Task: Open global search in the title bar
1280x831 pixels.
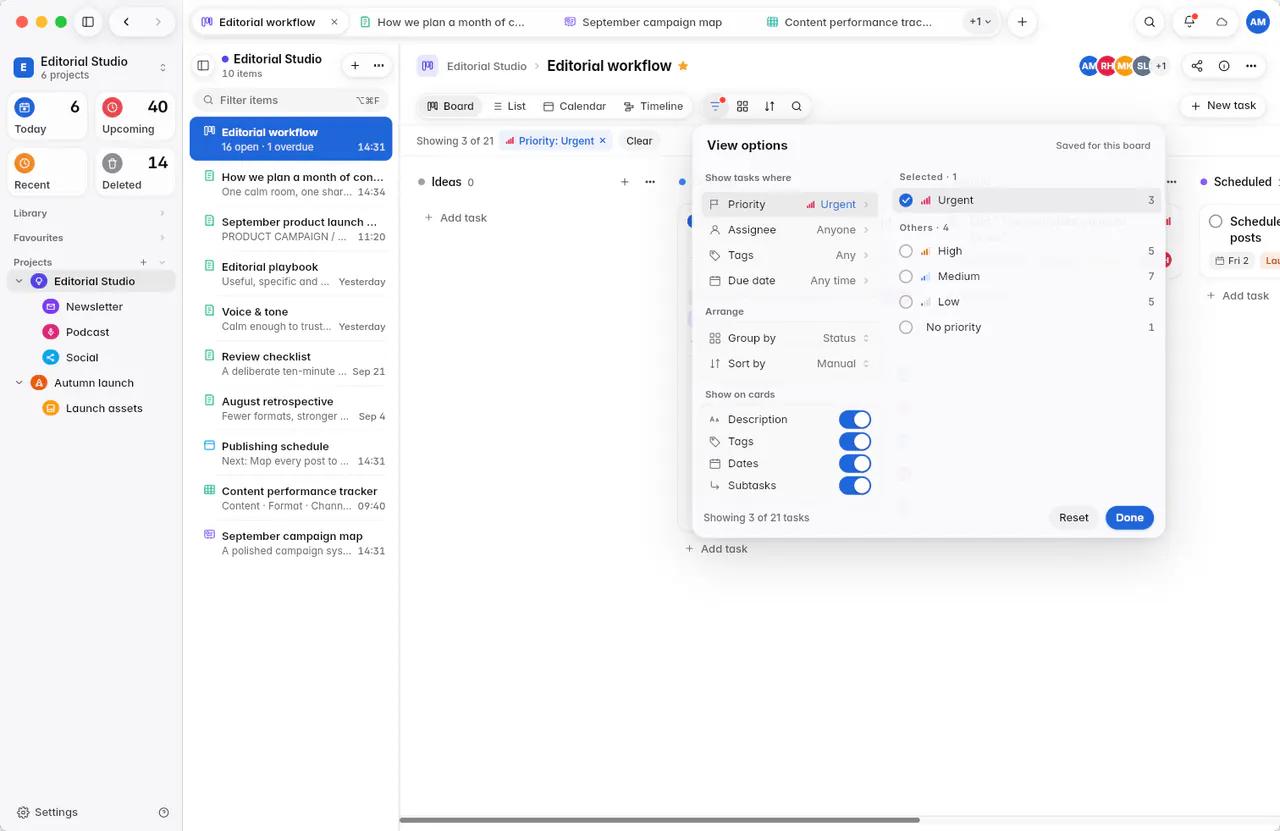Action: coord(1150,22)
